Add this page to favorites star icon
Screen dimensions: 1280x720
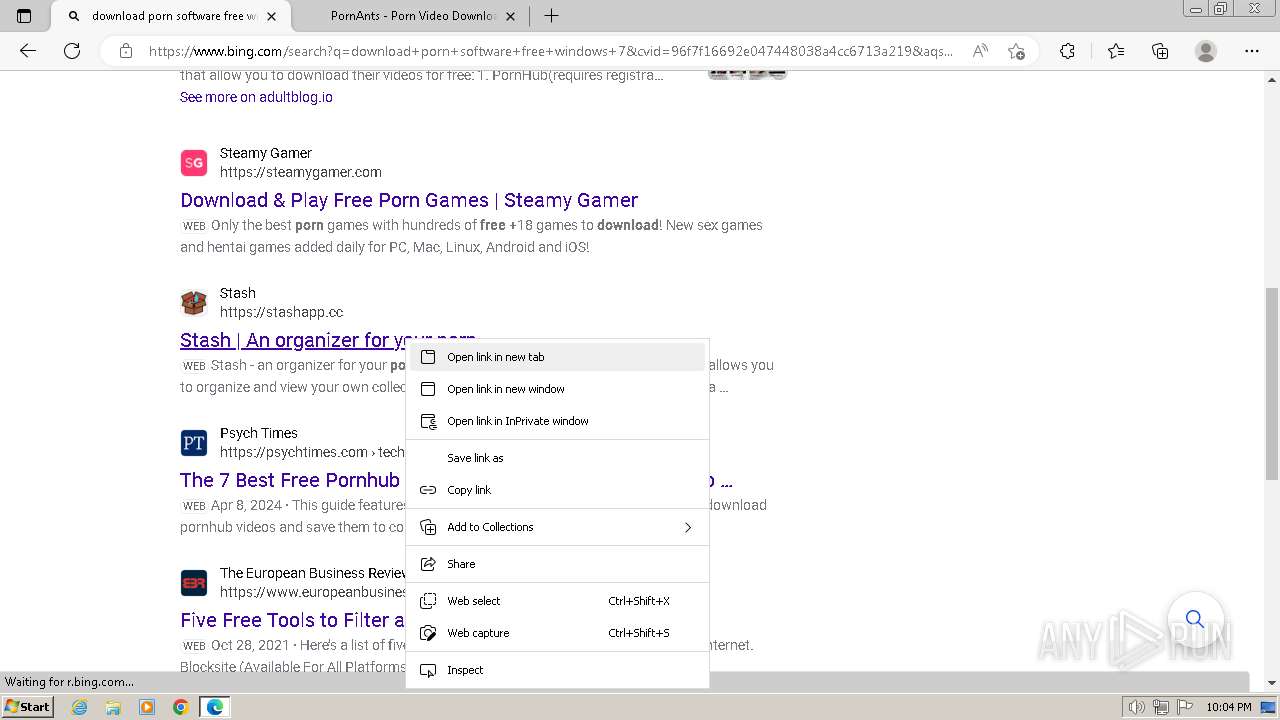click(1016, 51)
